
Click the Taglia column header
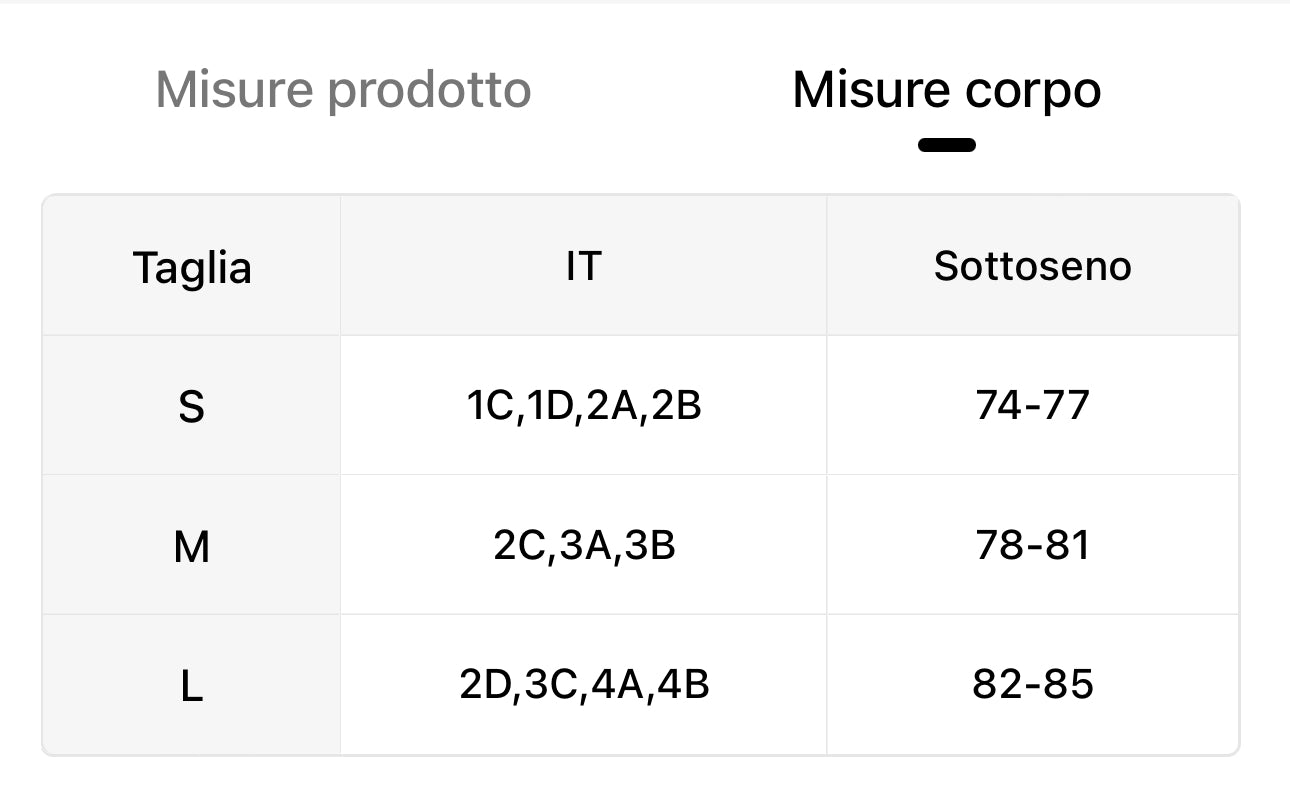coord(192,265)
